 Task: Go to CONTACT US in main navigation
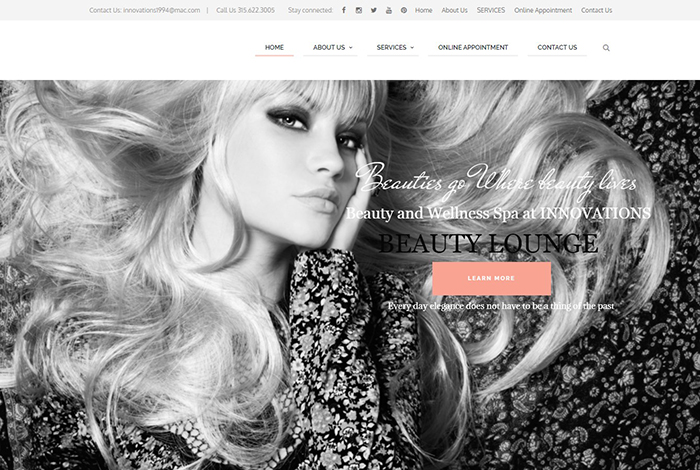click(x=557, y=47)
